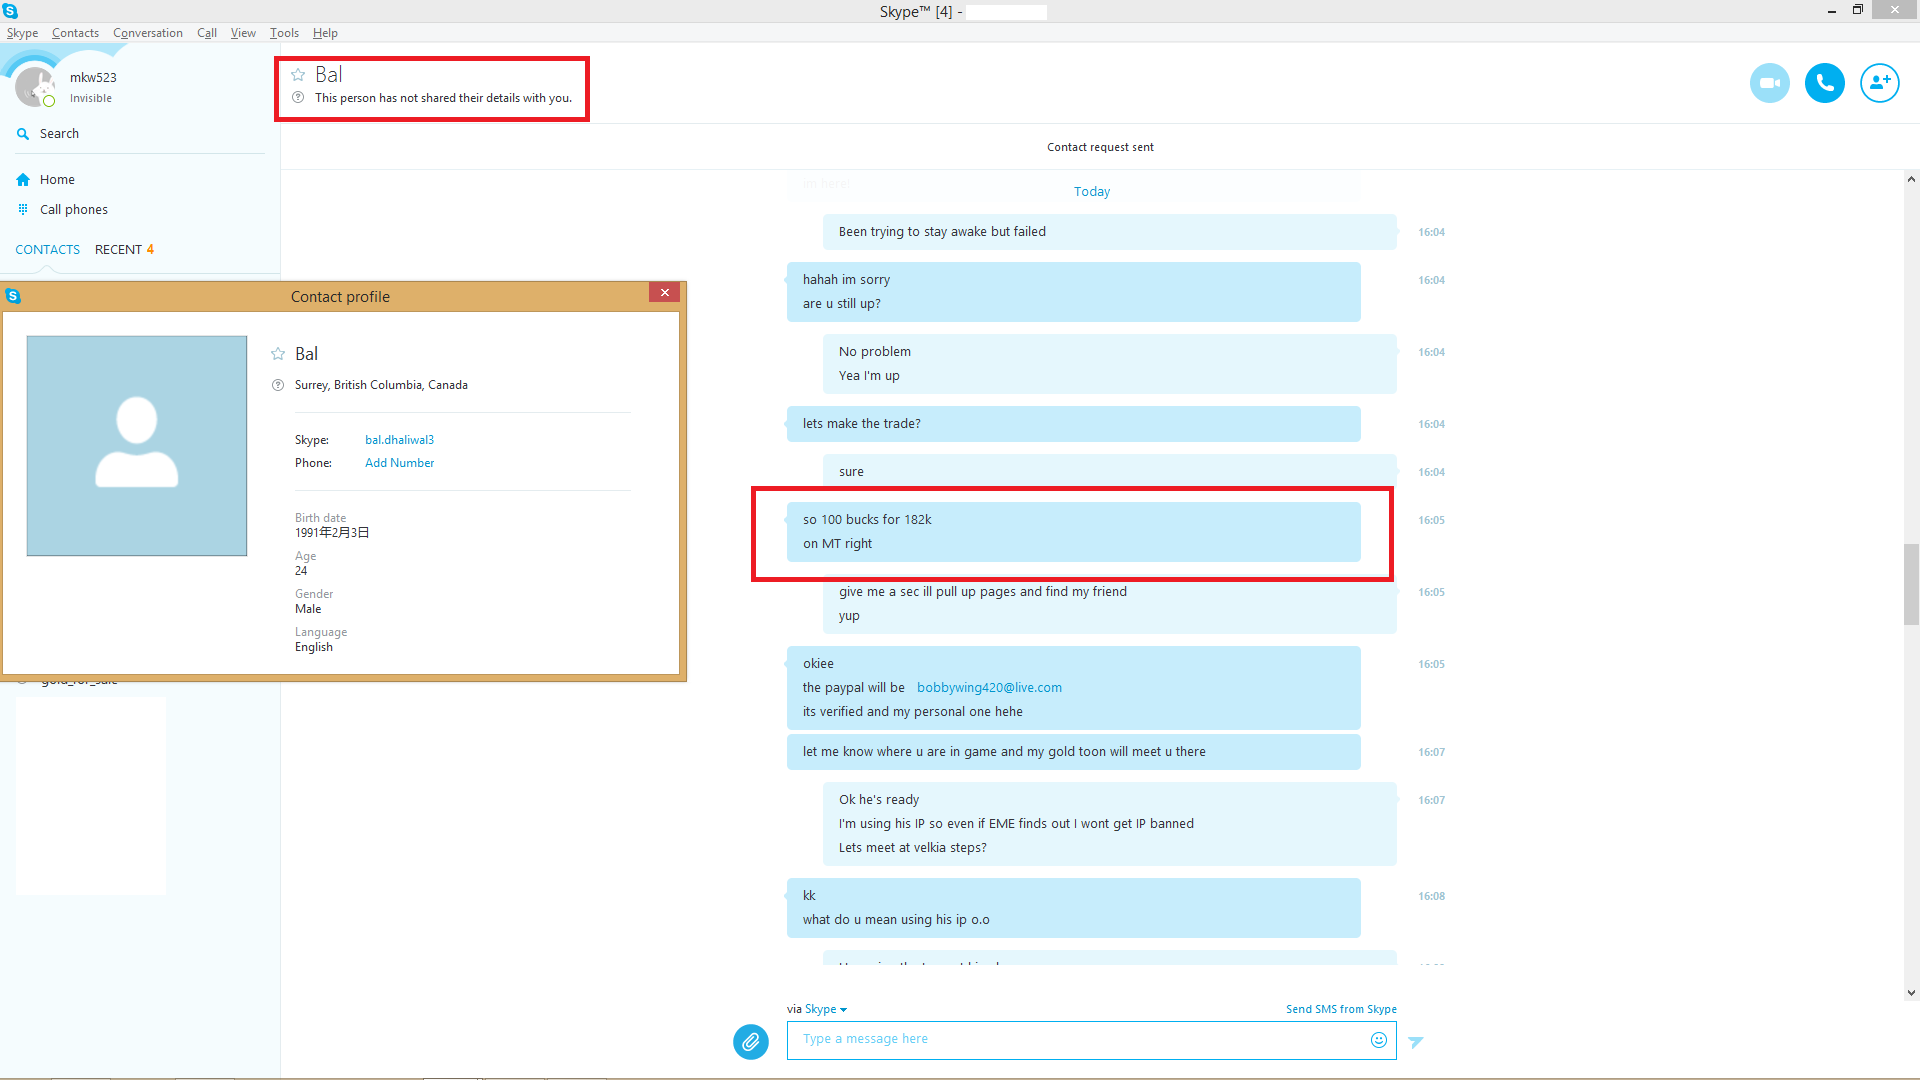
Task: Click 'Contact request sent' notice
Action: [x=1100, y=148]
